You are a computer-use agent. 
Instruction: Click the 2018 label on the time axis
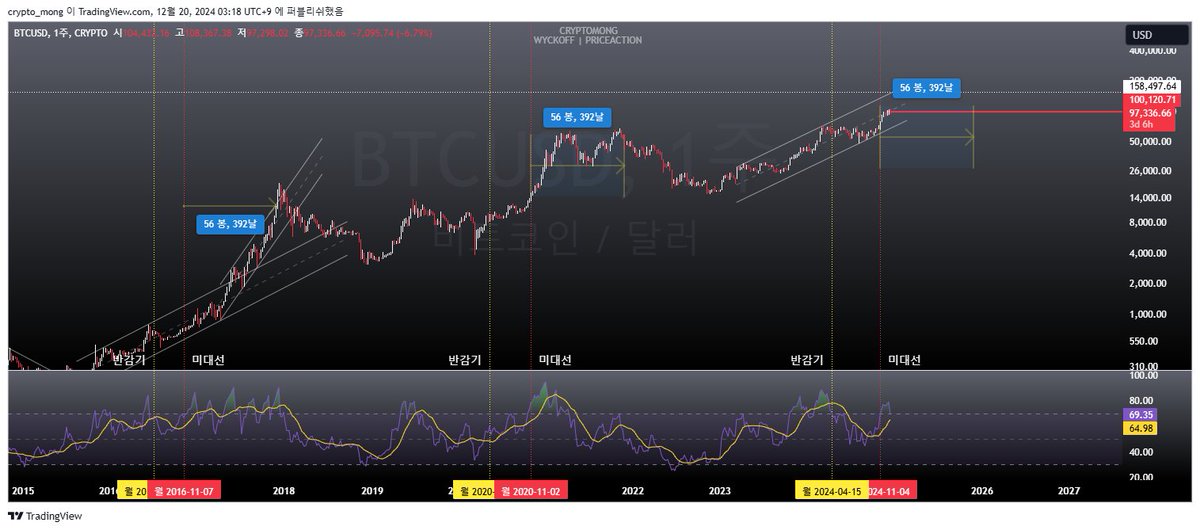[x=284, y=491]
